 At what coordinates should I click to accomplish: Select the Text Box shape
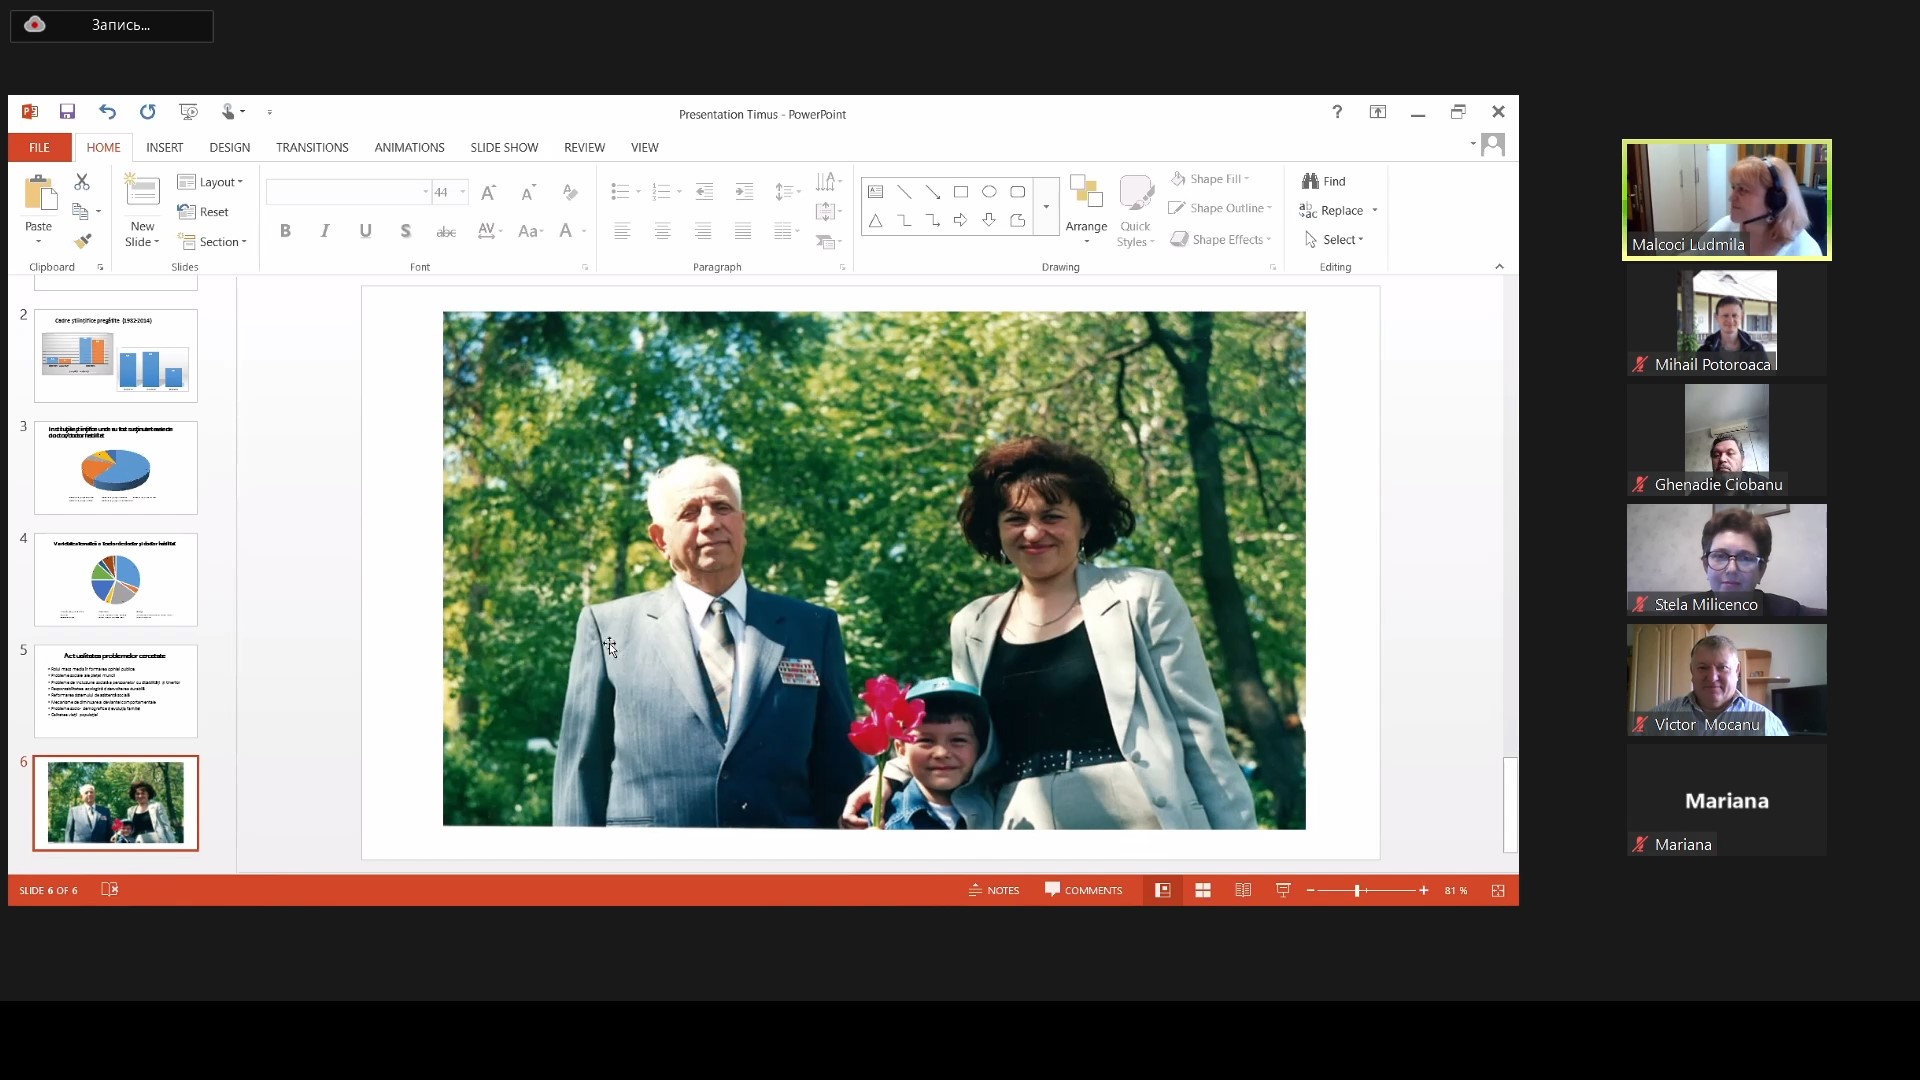tap(875, 191)
